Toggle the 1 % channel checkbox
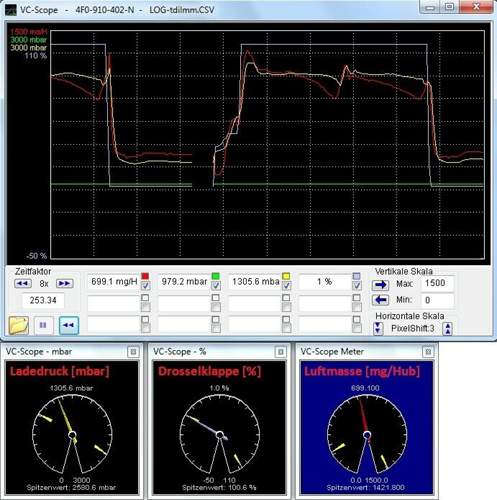Viewport: 497px width, 500px height. (357, 286)
